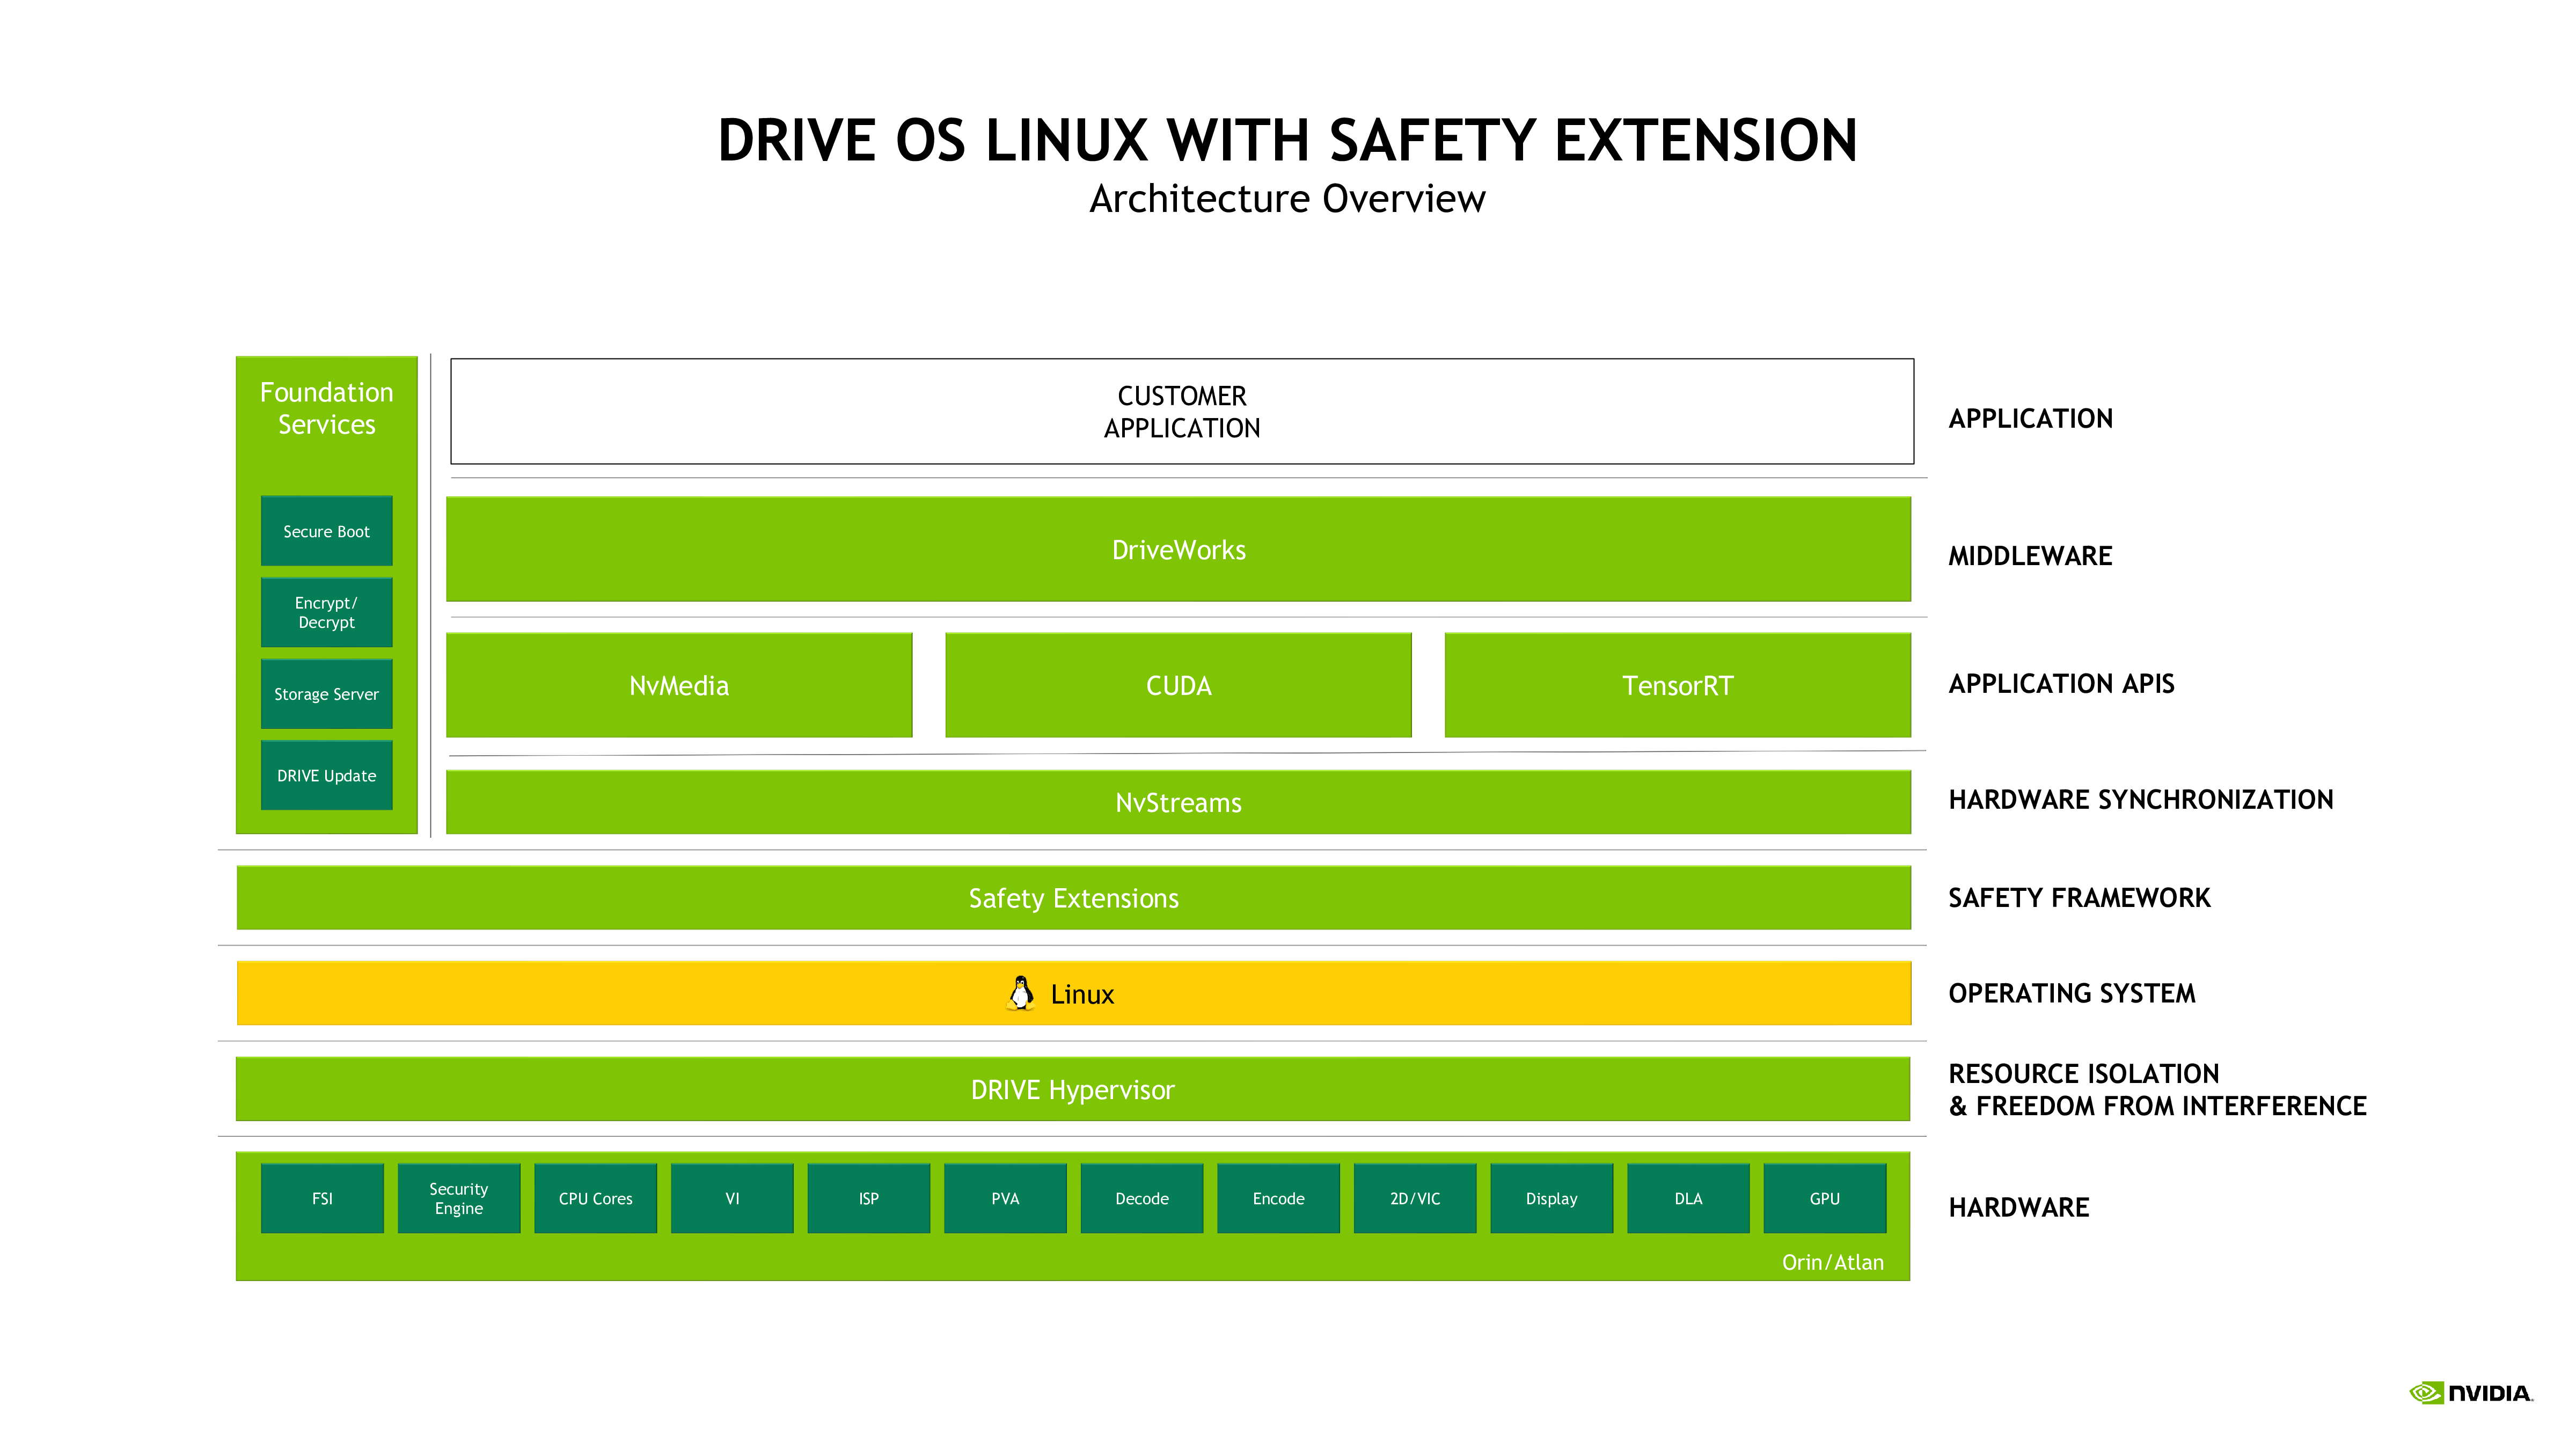Click the RESOURCE ISOLATION label text

[x=2083, y=1073]
